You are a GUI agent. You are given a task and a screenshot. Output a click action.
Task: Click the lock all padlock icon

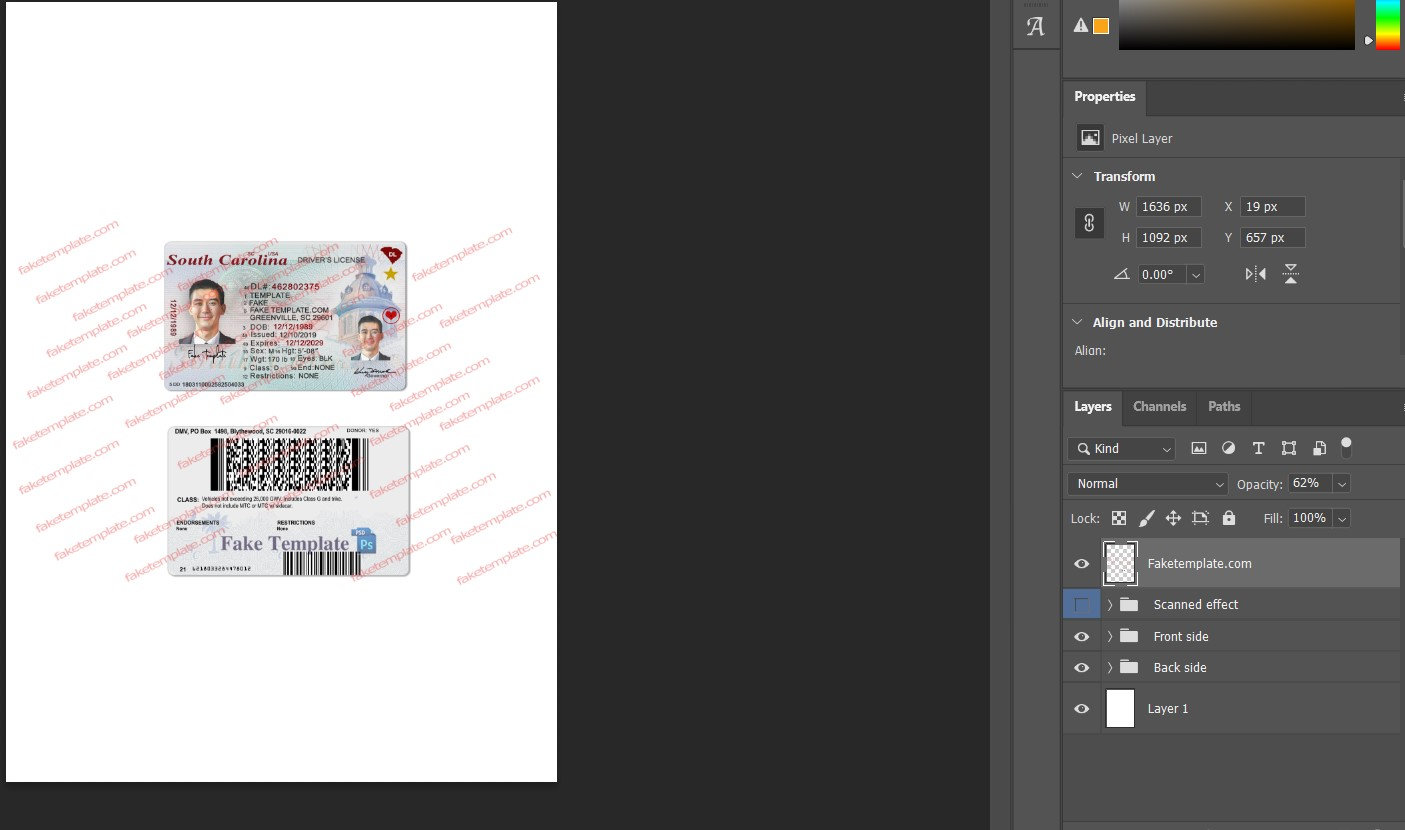tap(1229, 518)
